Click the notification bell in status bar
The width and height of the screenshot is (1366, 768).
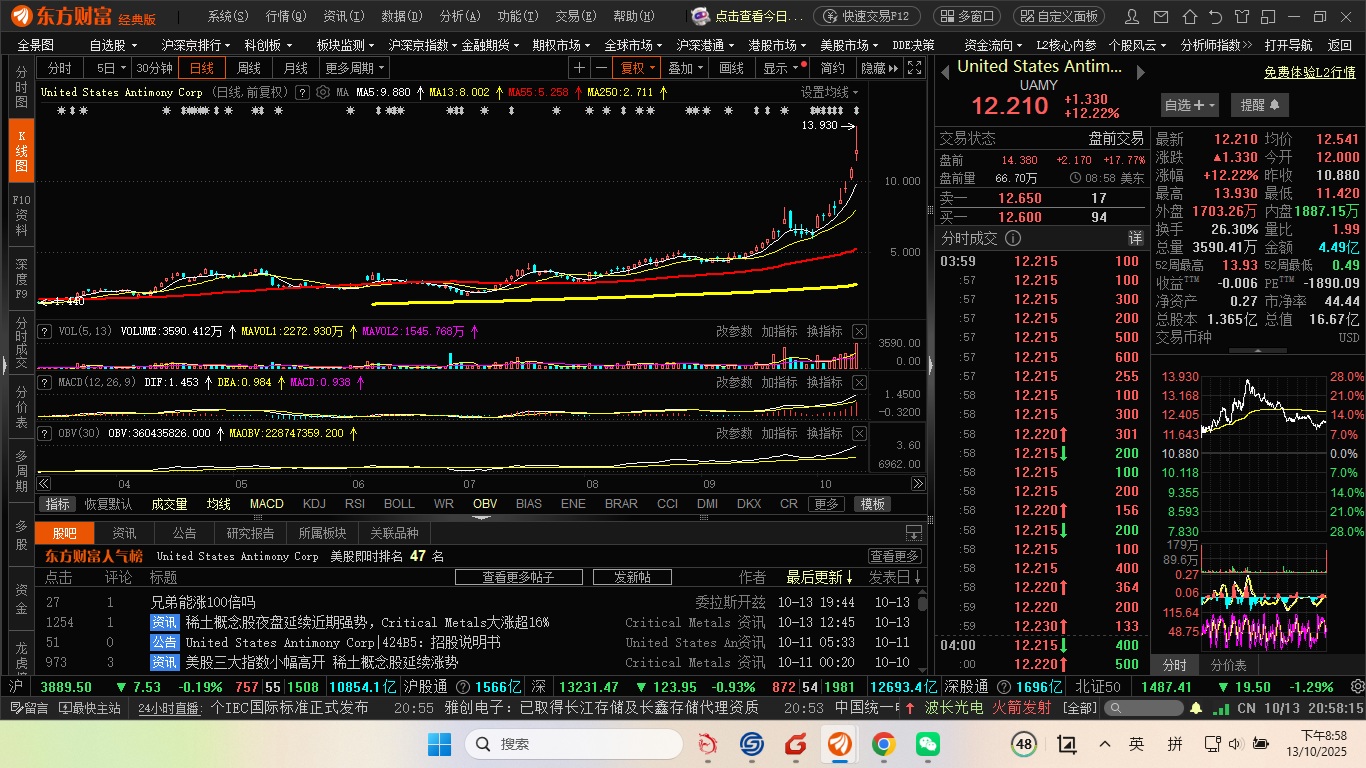1196,708
